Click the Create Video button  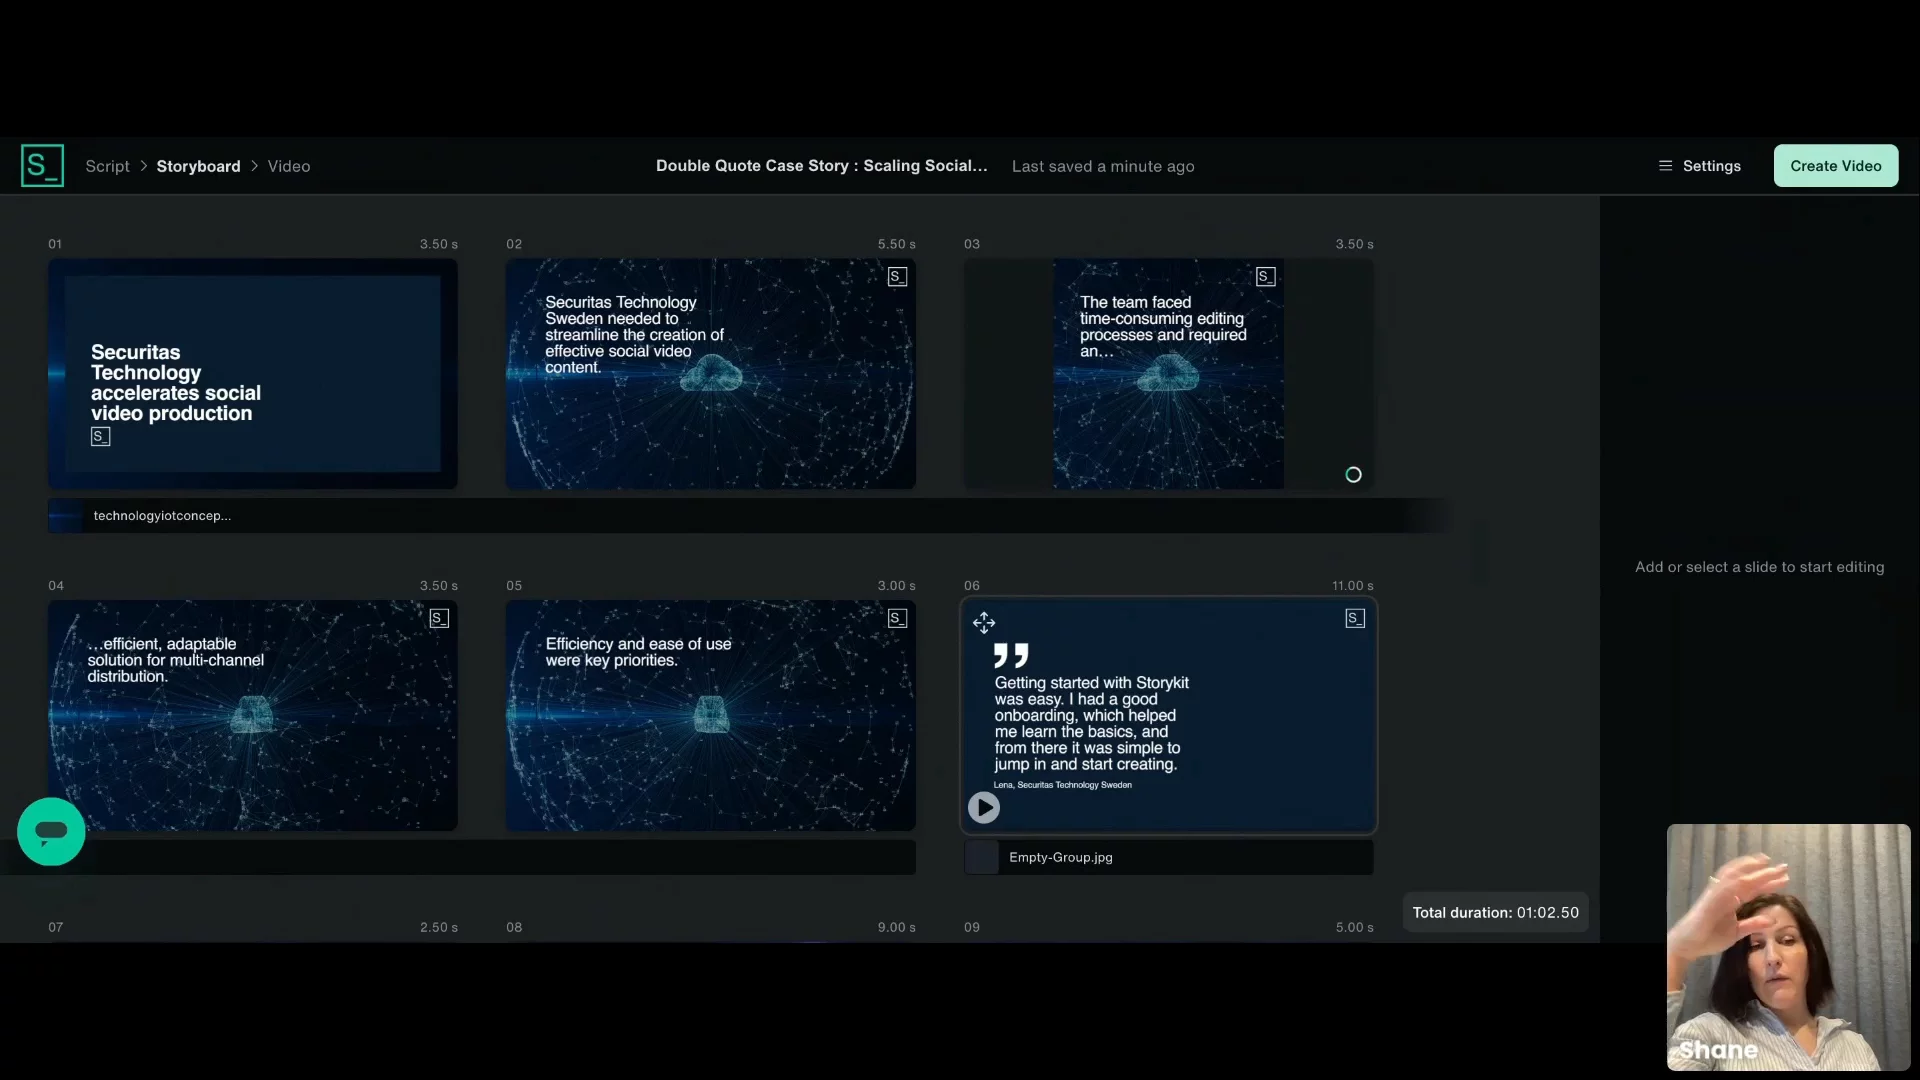[x=1835, y=166]
